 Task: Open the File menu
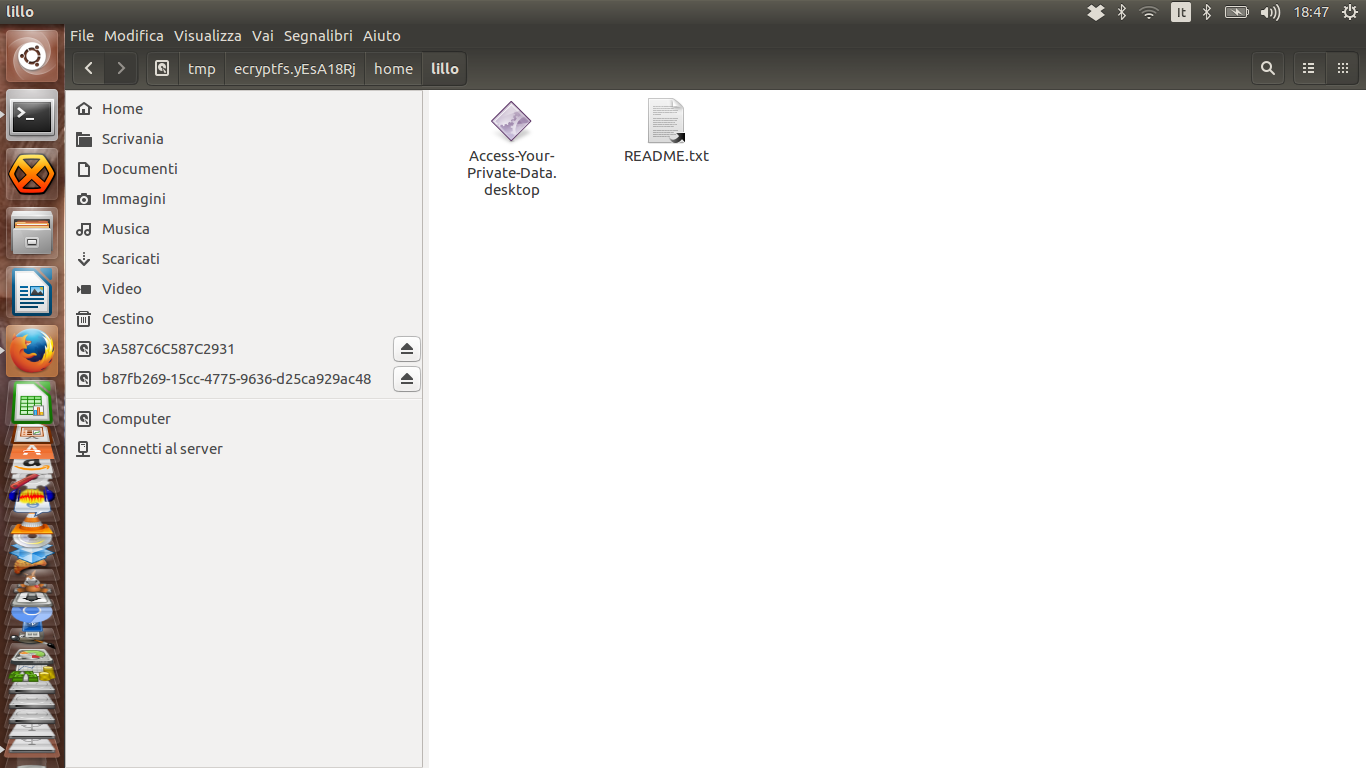(82, 36)
